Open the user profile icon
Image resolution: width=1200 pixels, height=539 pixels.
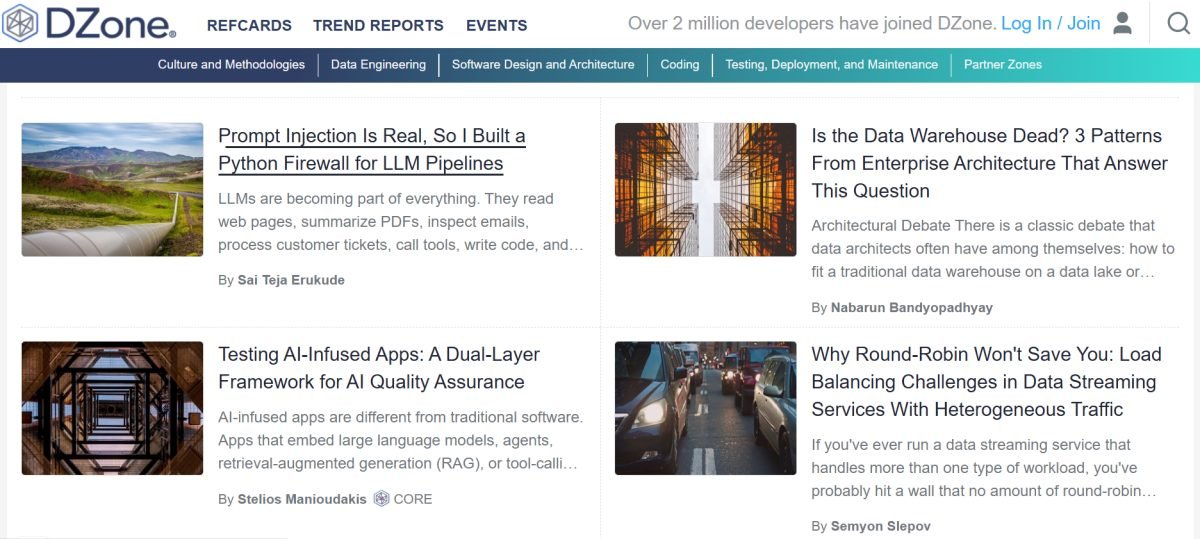point(1123,23)
